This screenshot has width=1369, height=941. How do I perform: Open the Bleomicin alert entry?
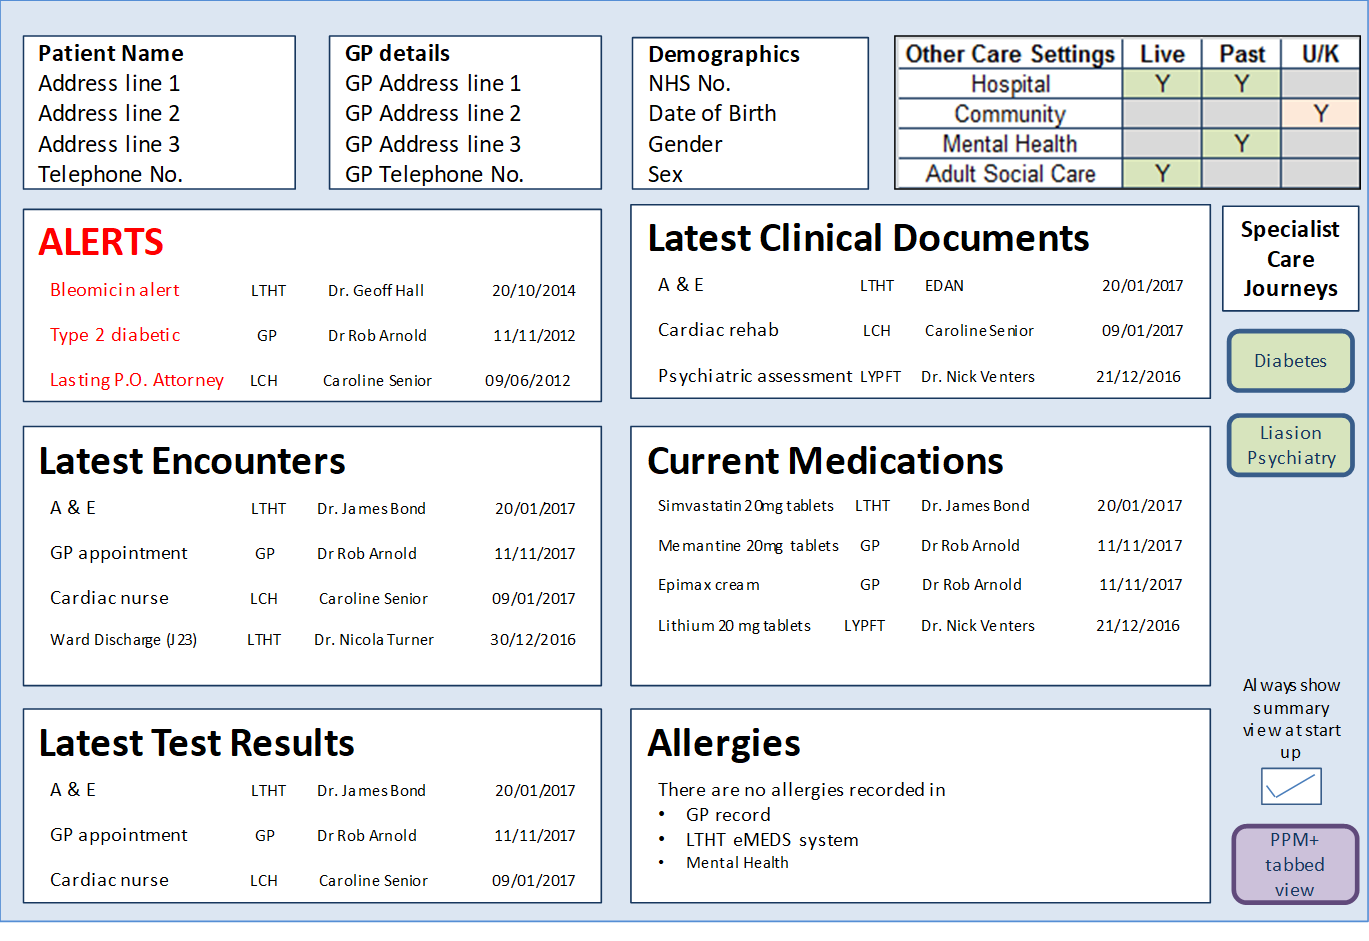click(115, 290)
